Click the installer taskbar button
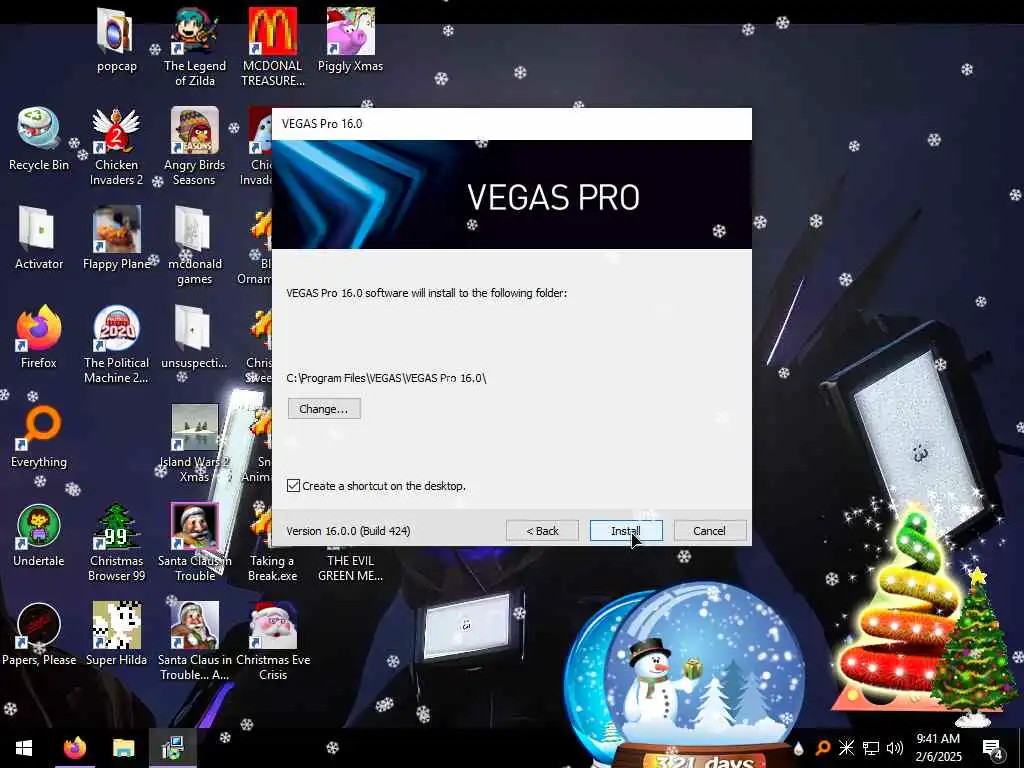Image resolution: width=1024 pixels, height=768 pixels. tap(172, 748)
